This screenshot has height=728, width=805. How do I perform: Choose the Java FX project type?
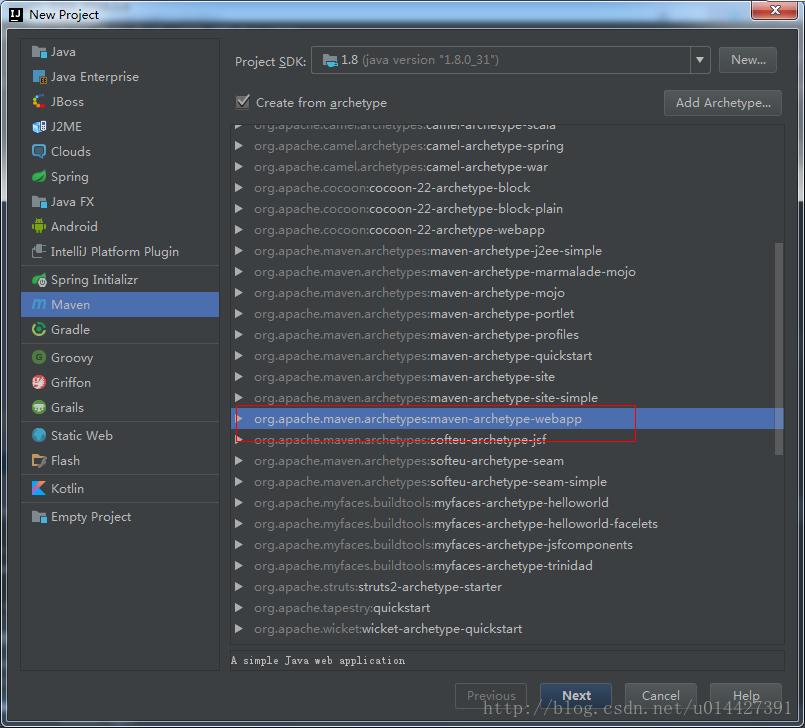(65, 201)
